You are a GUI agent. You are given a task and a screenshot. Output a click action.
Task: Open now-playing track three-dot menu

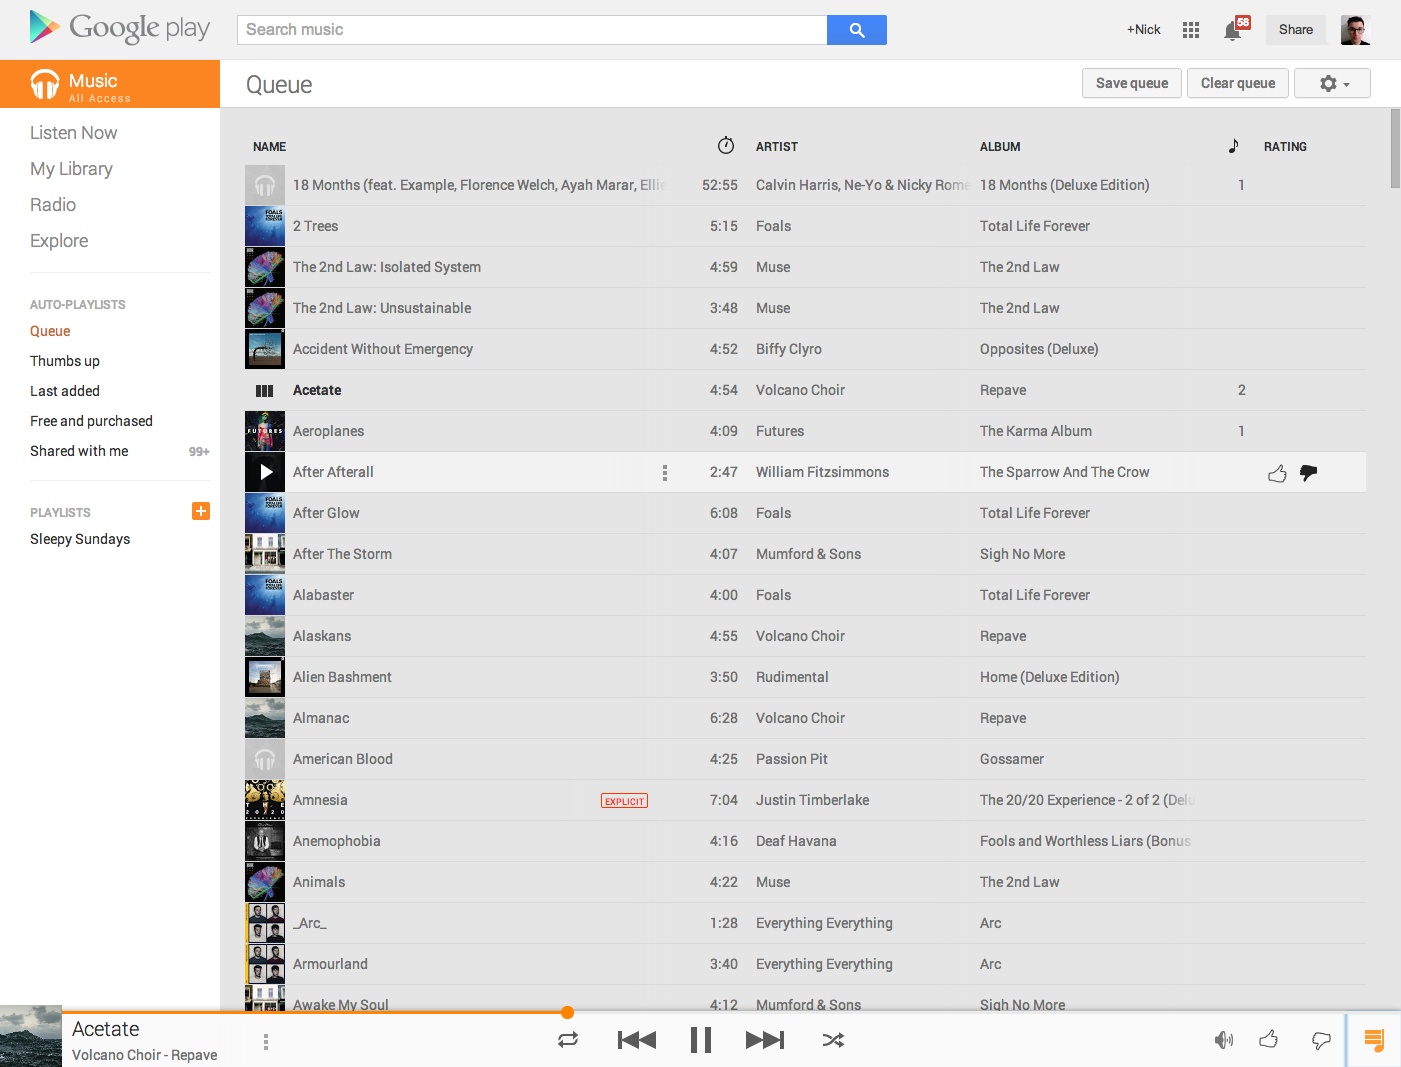(265, 1041)
